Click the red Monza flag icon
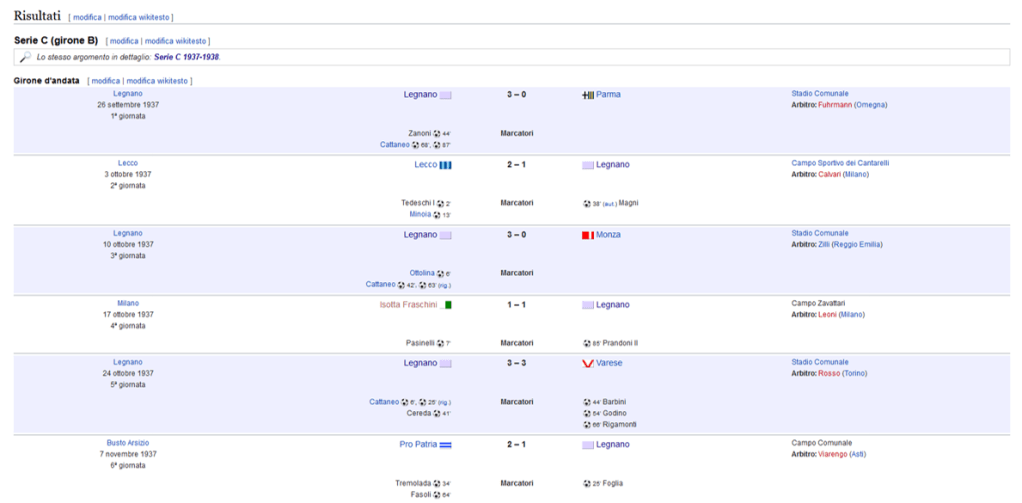 (587, 235)
